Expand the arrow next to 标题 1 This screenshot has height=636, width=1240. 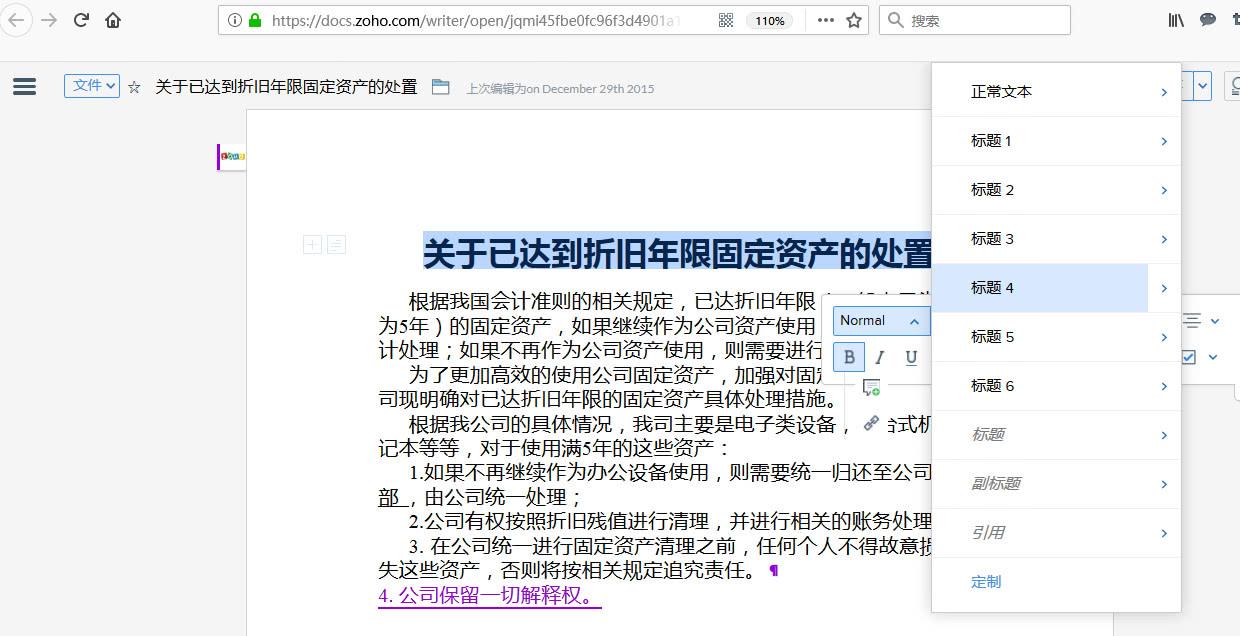1164,141
